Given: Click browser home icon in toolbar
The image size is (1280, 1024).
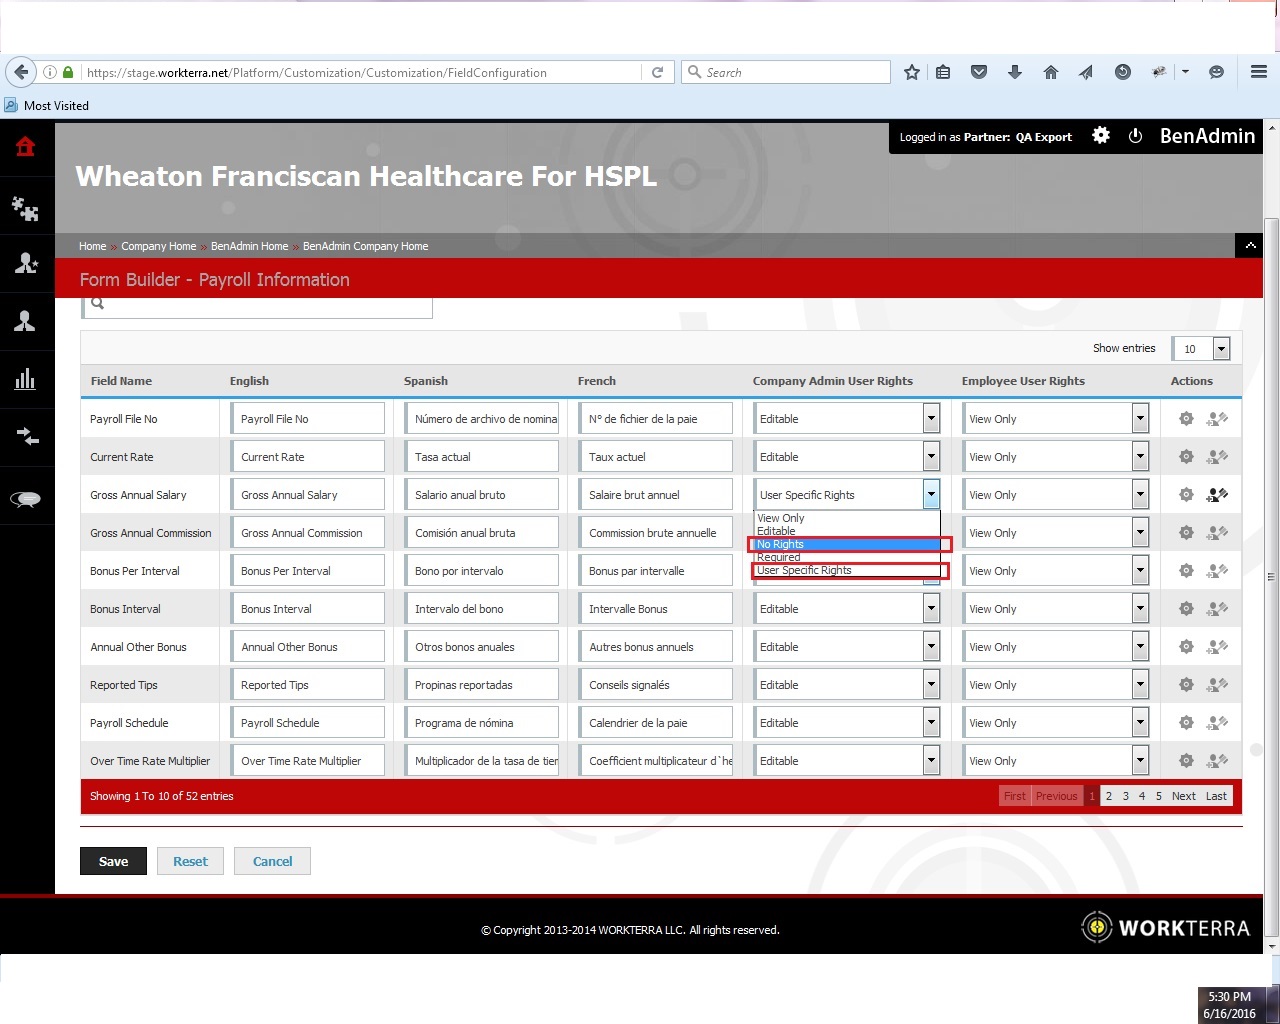Looking at the screenshot, I should [1050, 72].
